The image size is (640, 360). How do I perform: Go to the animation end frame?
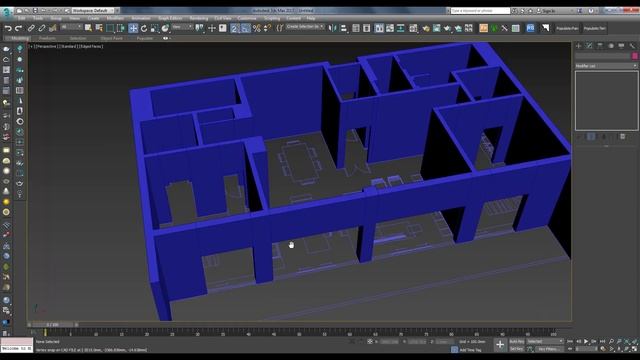(602, 341)
